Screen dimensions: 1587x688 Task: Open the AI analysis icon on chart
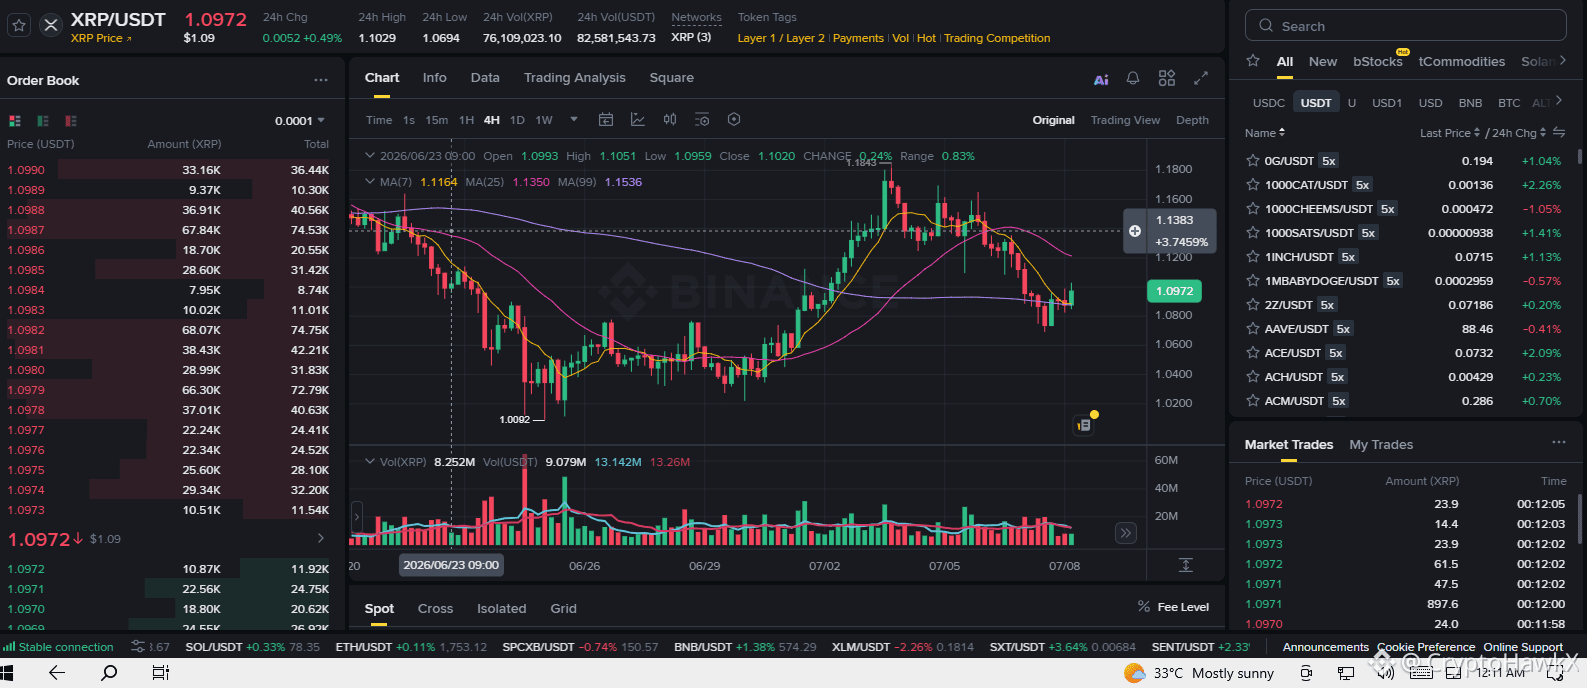[x=1101, y=79]
